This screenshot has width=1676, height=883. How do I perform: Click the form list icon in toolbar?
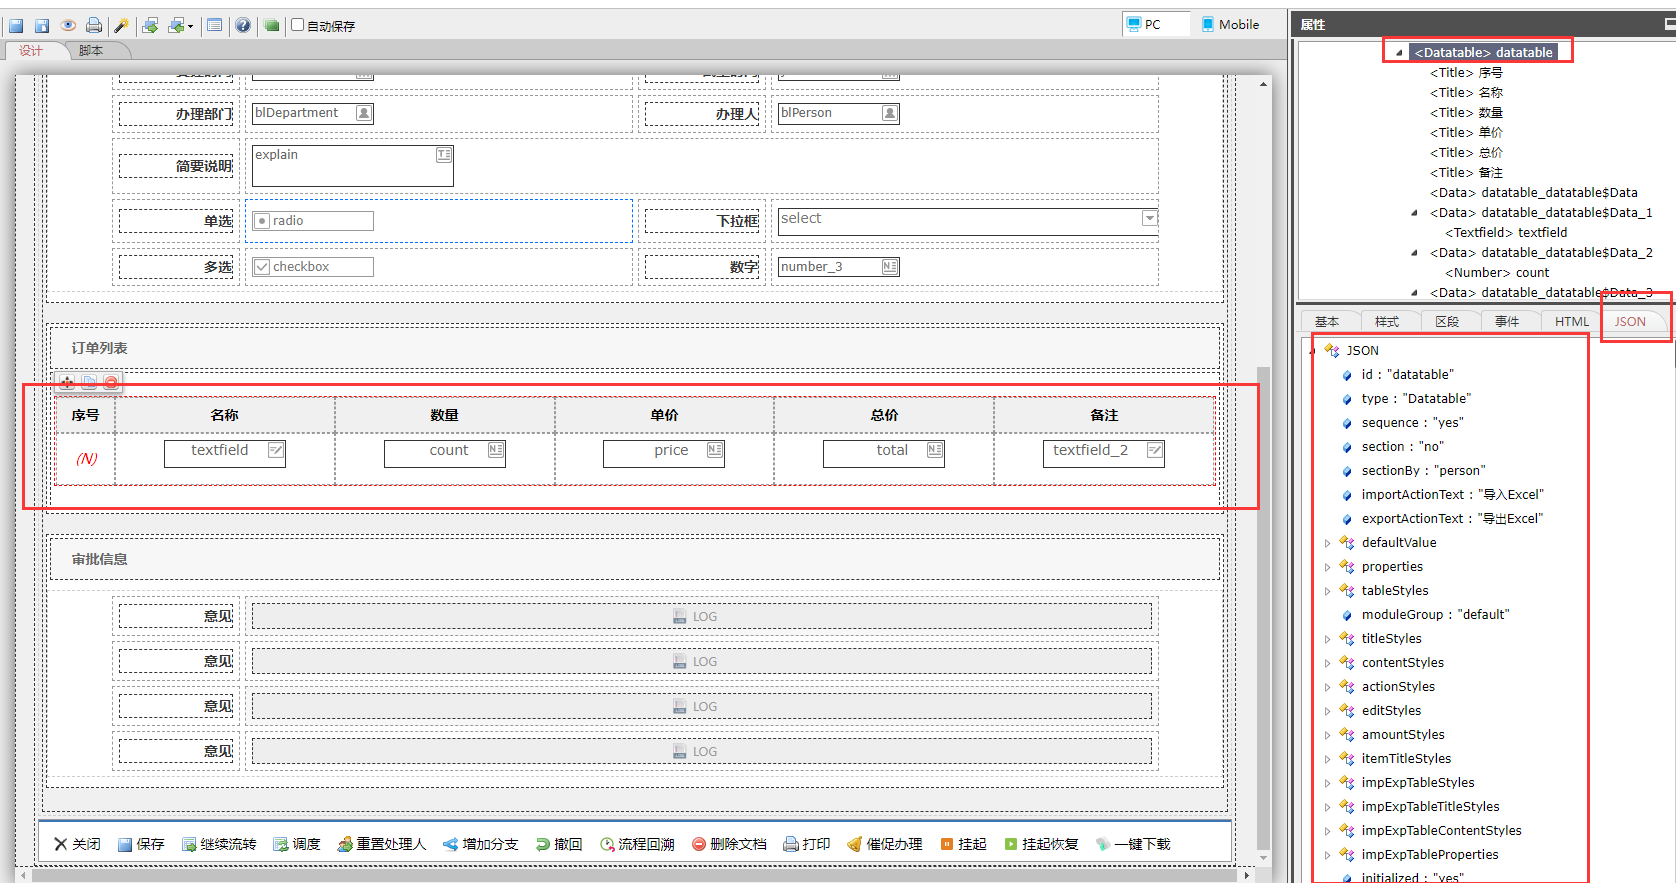[x=215, y=26]
